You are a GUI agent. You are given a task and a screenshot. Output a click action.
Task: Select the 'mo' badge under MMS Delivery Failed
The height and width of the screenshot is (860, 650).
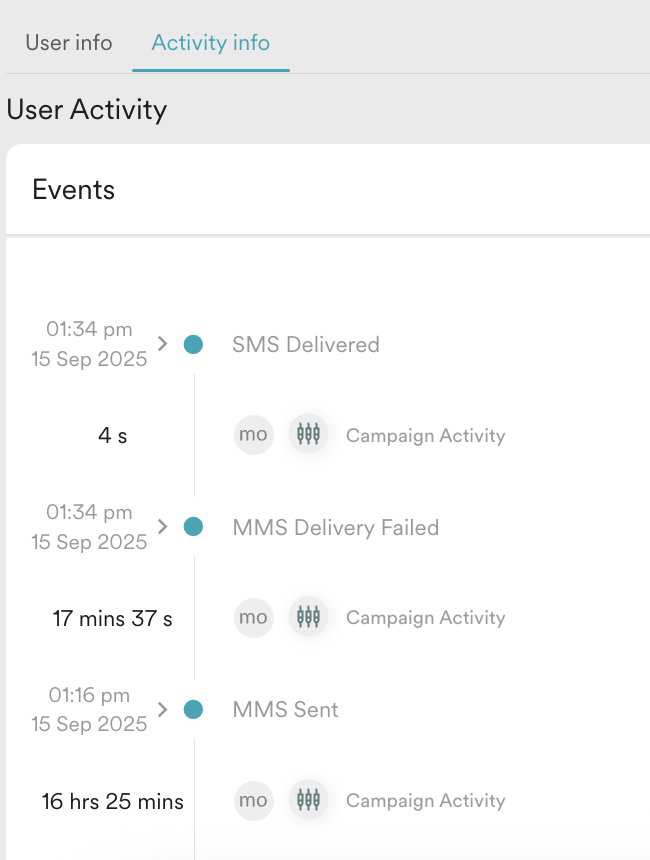[x=253, y=617]
